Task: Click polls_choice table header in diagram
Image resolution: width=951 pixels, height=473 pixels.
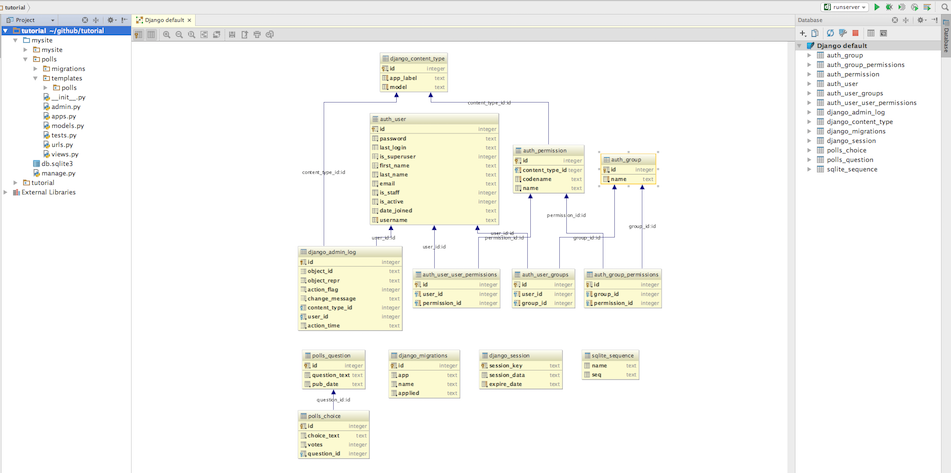Action: click(x=334, y=416)
